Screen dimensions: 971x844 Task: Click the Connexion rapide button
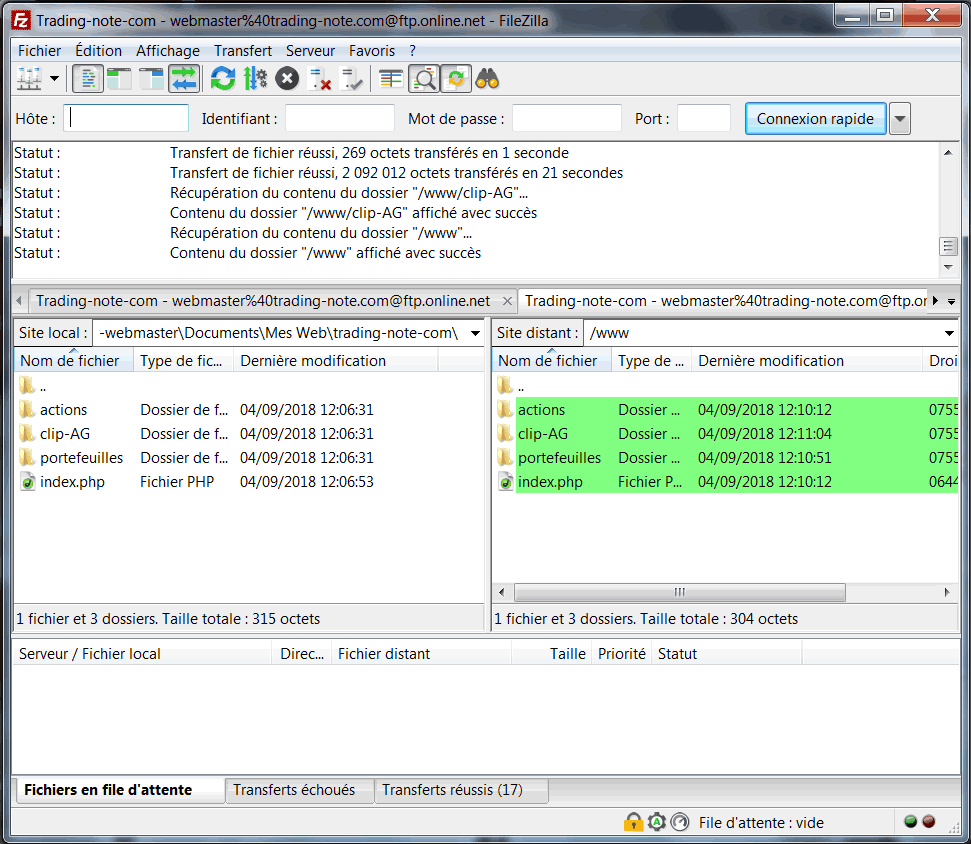click(x=815, y=118)
